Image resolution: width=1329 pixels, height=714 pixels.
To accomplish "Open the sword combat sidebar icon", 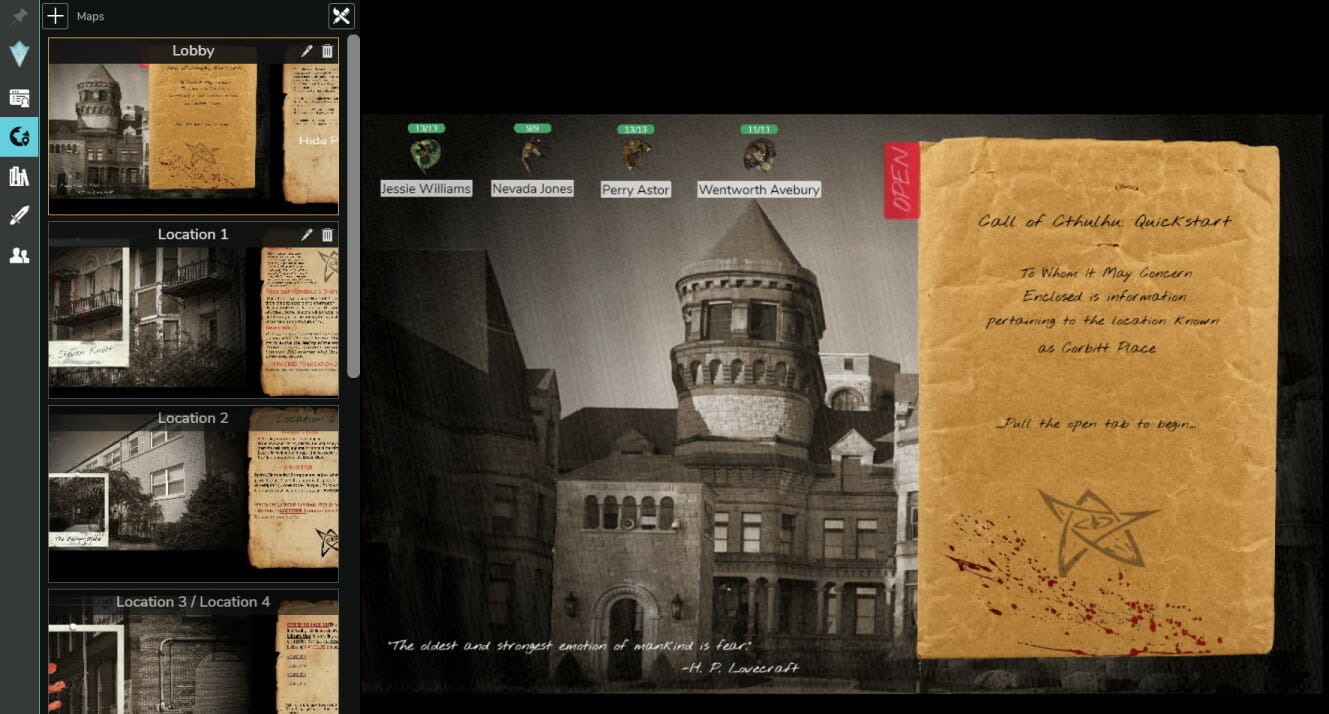I will (19, 216).
